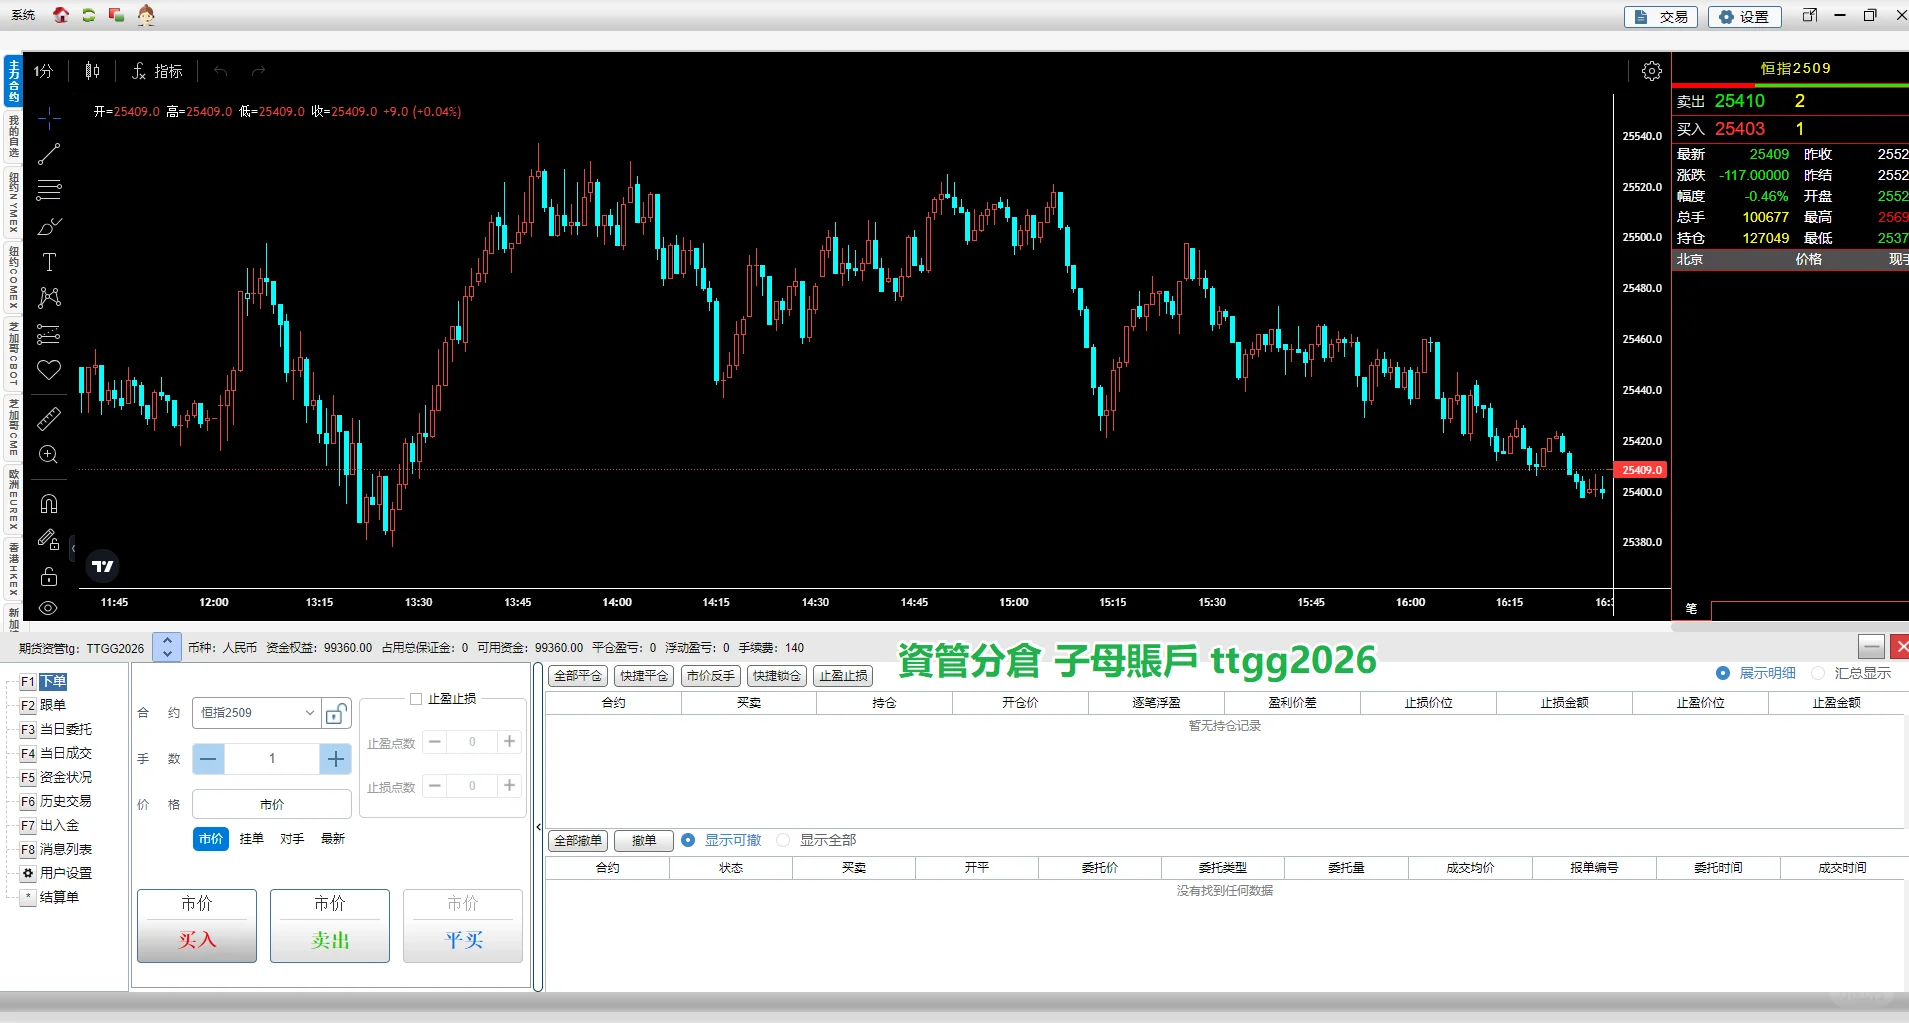Select the text annotation tool on the chart toolbar
Viewport: 1909px width, 1023px height.
click(x=48, y=262)
